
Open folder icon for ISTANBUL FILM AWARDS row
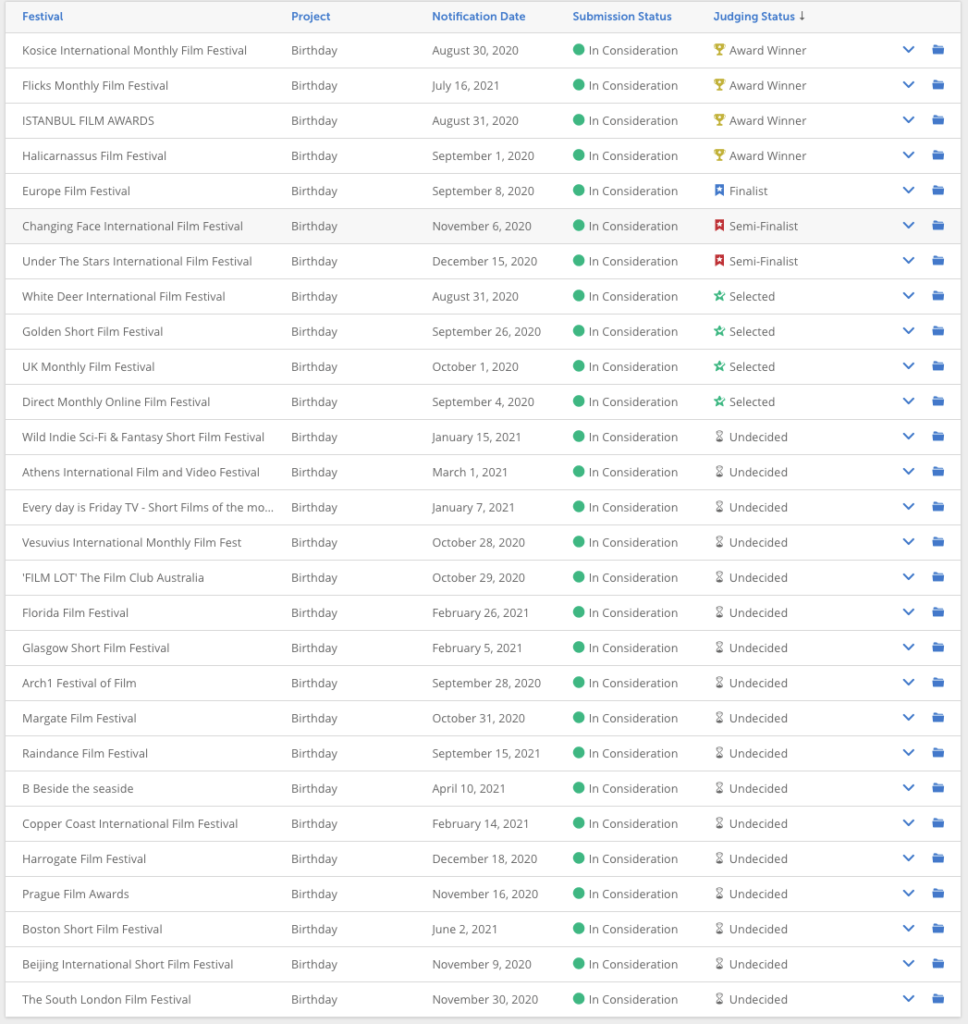pyautogui.click(x=938, y=120)
